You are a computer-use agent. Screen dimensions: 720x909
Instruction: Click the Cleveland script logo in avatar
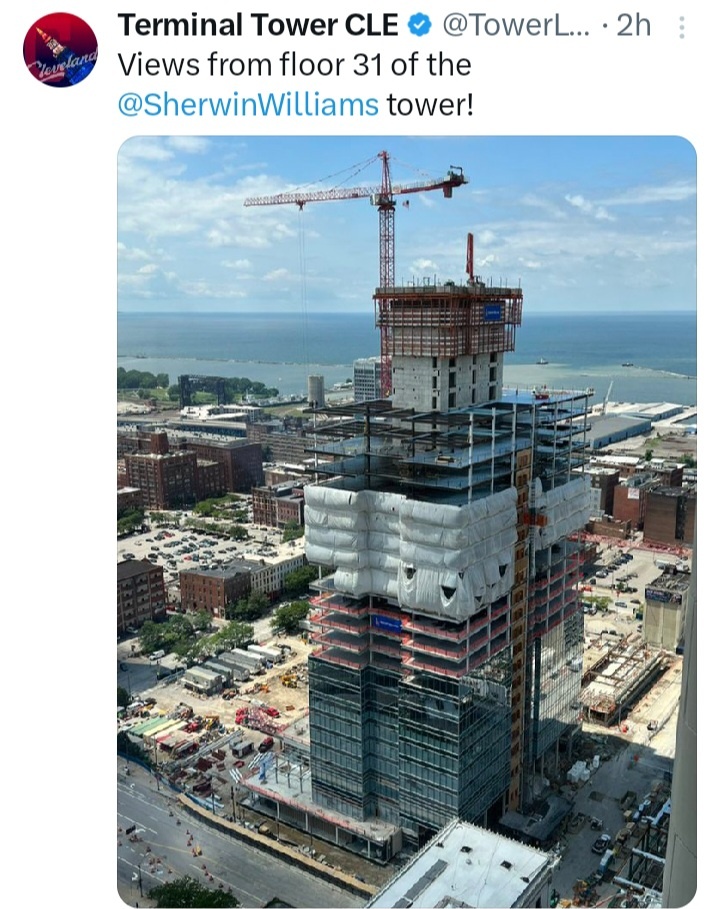point(64,63)
